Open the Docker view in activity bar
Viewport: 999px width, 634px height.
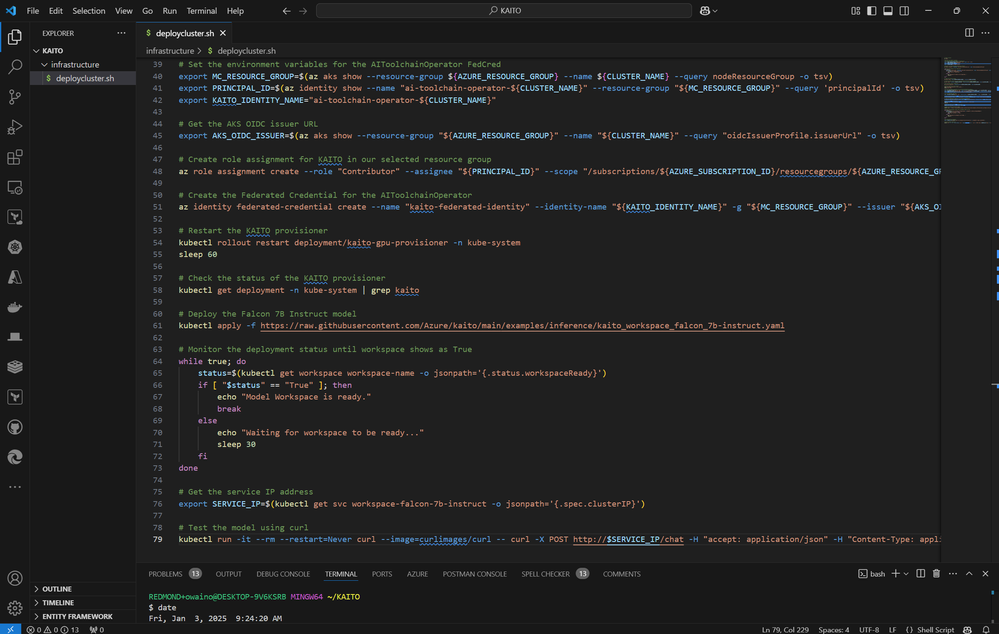(x=15, y=307)
